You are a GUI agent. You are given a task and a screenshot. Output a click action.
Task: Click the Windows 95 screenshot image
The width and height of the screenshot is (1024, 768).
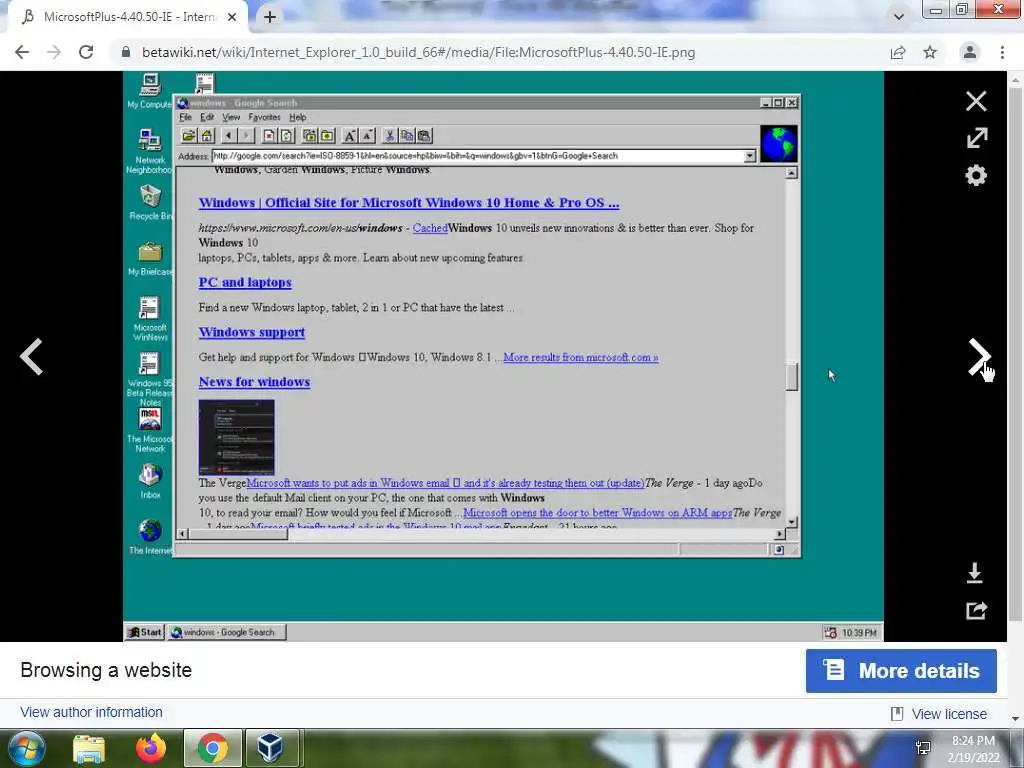tap(503, 357)
